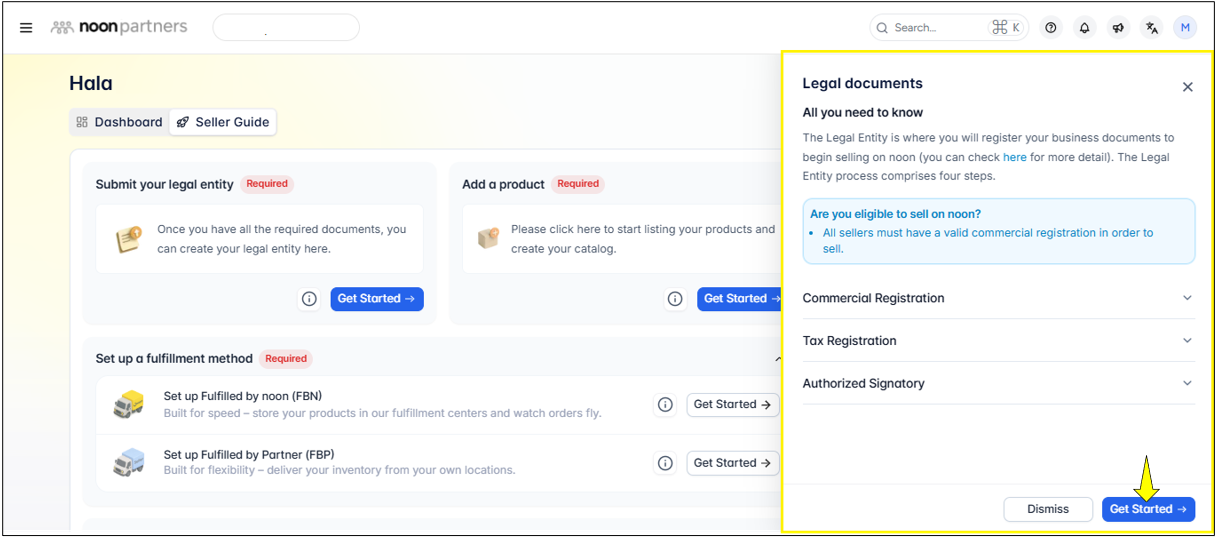Dismiss the Legal documents panel
Image resolution: width=1217 pixels, height=538 pixels.
(1048, 509)
